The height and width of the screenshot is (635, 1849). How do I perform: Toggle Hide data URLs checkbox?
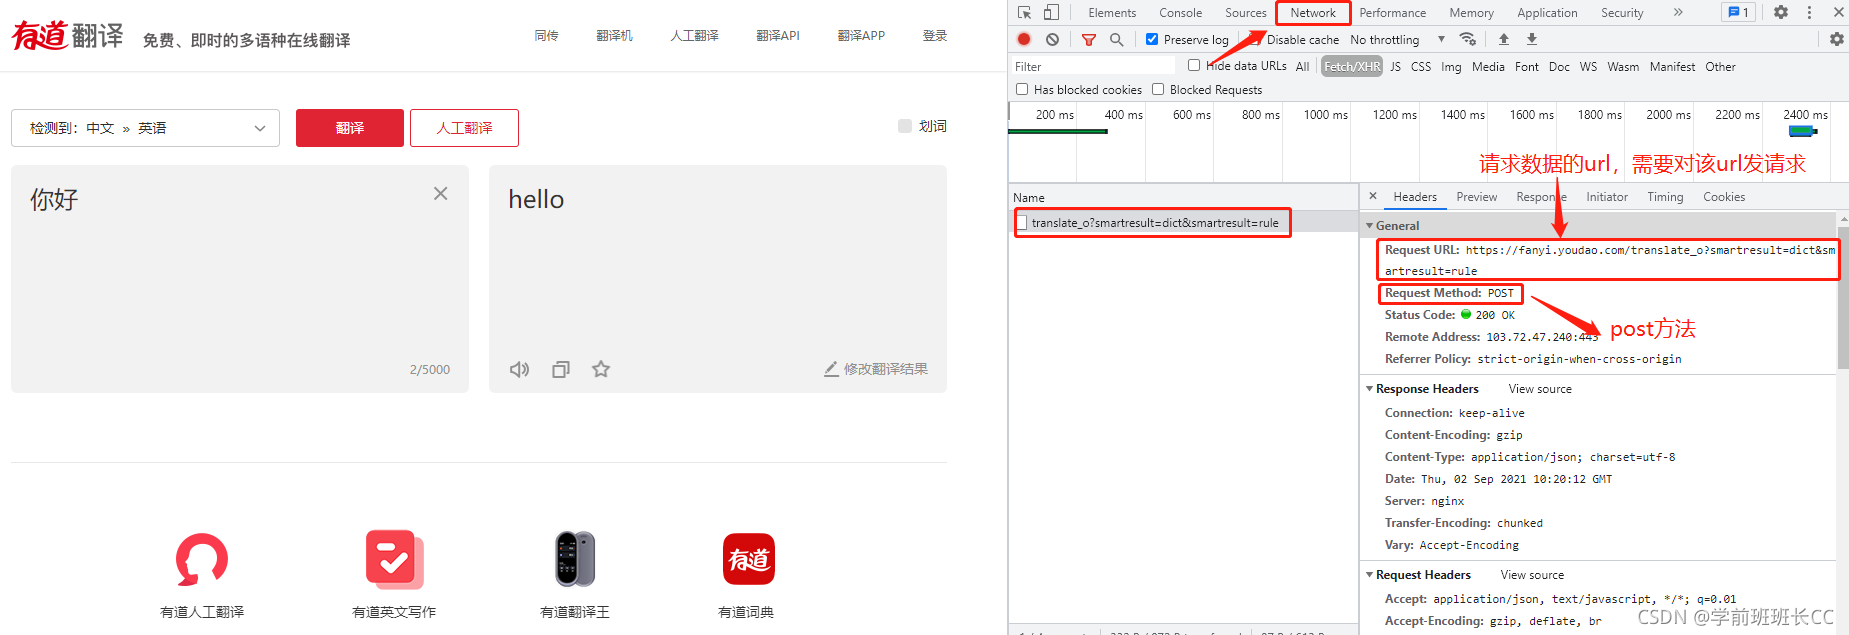click(x=1194, y=65)
